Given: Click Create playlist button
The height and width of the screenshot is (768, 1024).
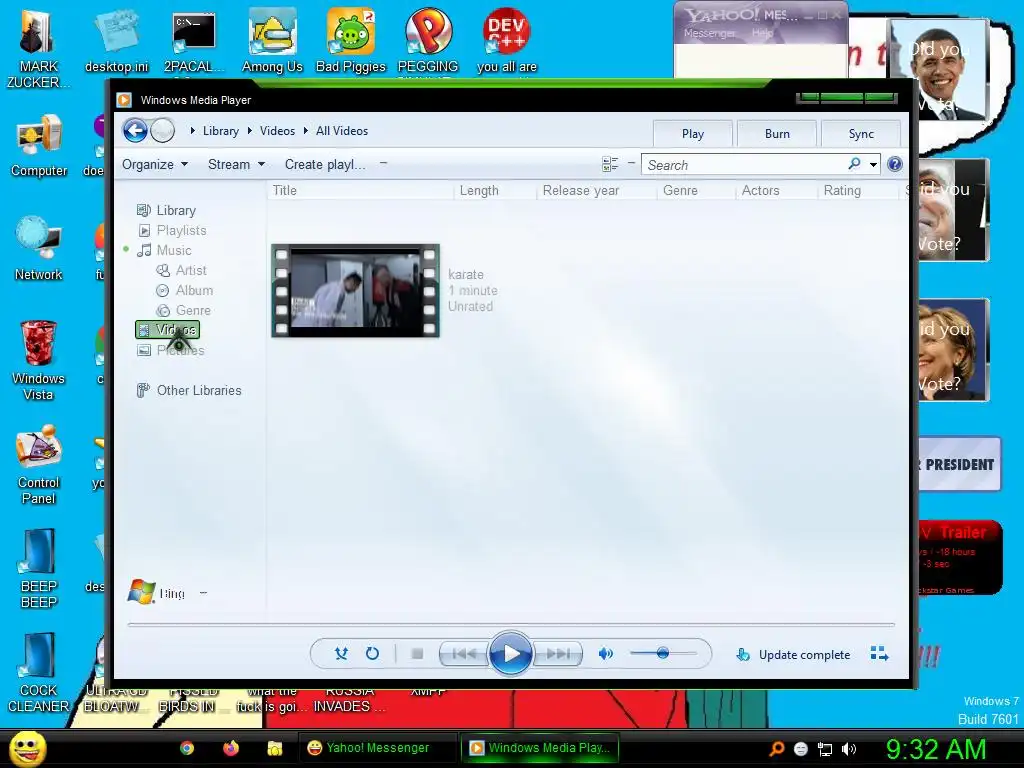Looking at the screenshot, I should click(x=325, y=165).
